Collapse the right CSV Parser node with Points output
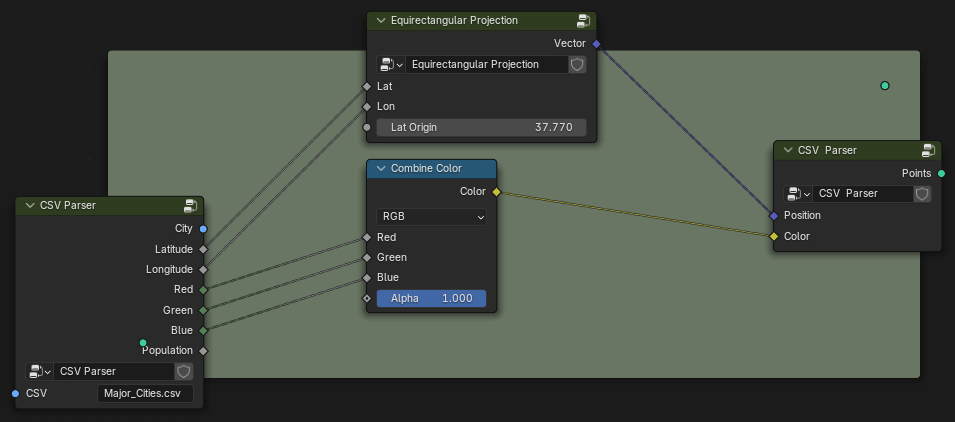The width and height of the screenshot is (955, 422). click(x=788, y=150)
